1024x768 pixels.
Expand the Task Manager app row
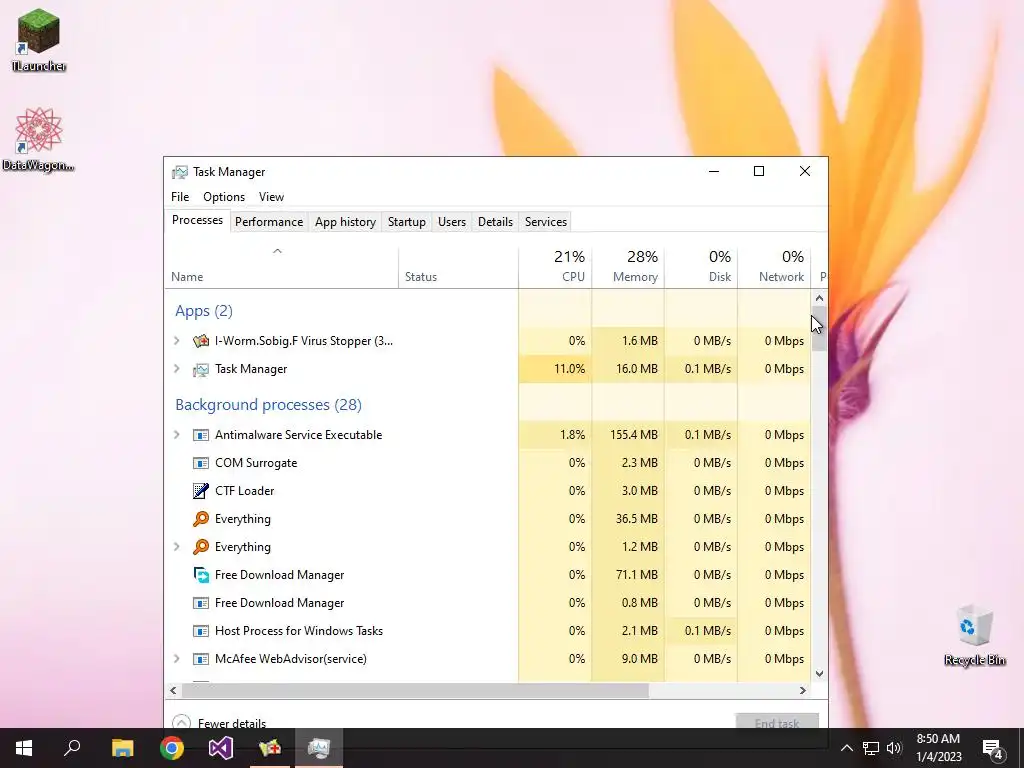point(176,369)
